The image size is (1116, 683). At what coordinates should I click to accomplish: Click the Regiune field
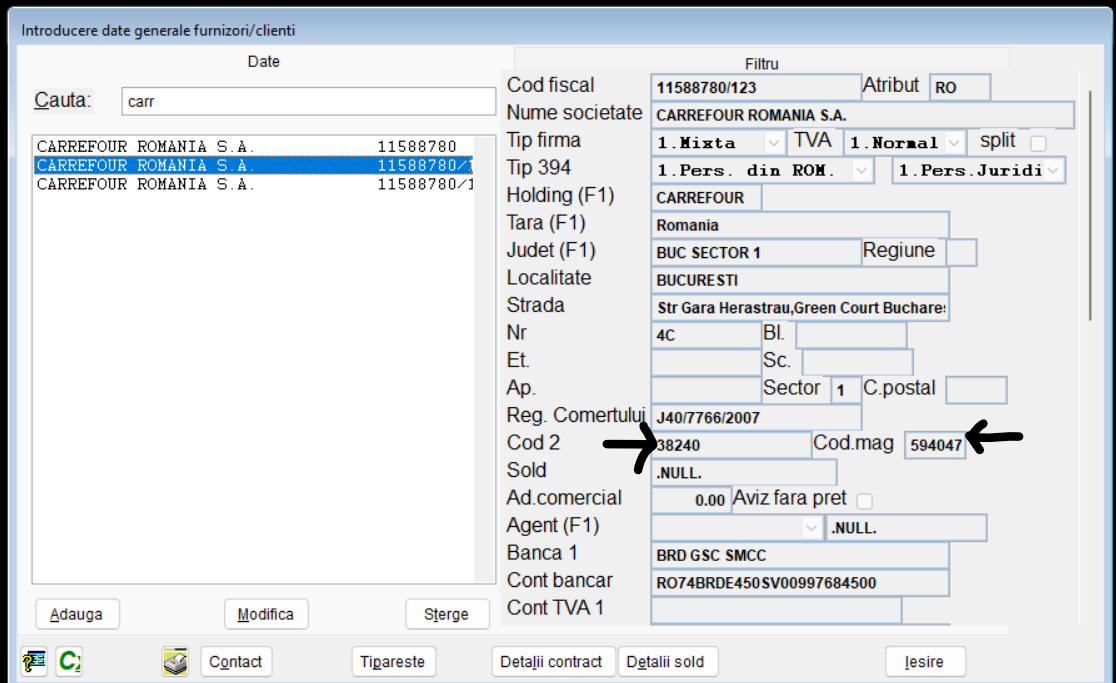click(961, 253)
